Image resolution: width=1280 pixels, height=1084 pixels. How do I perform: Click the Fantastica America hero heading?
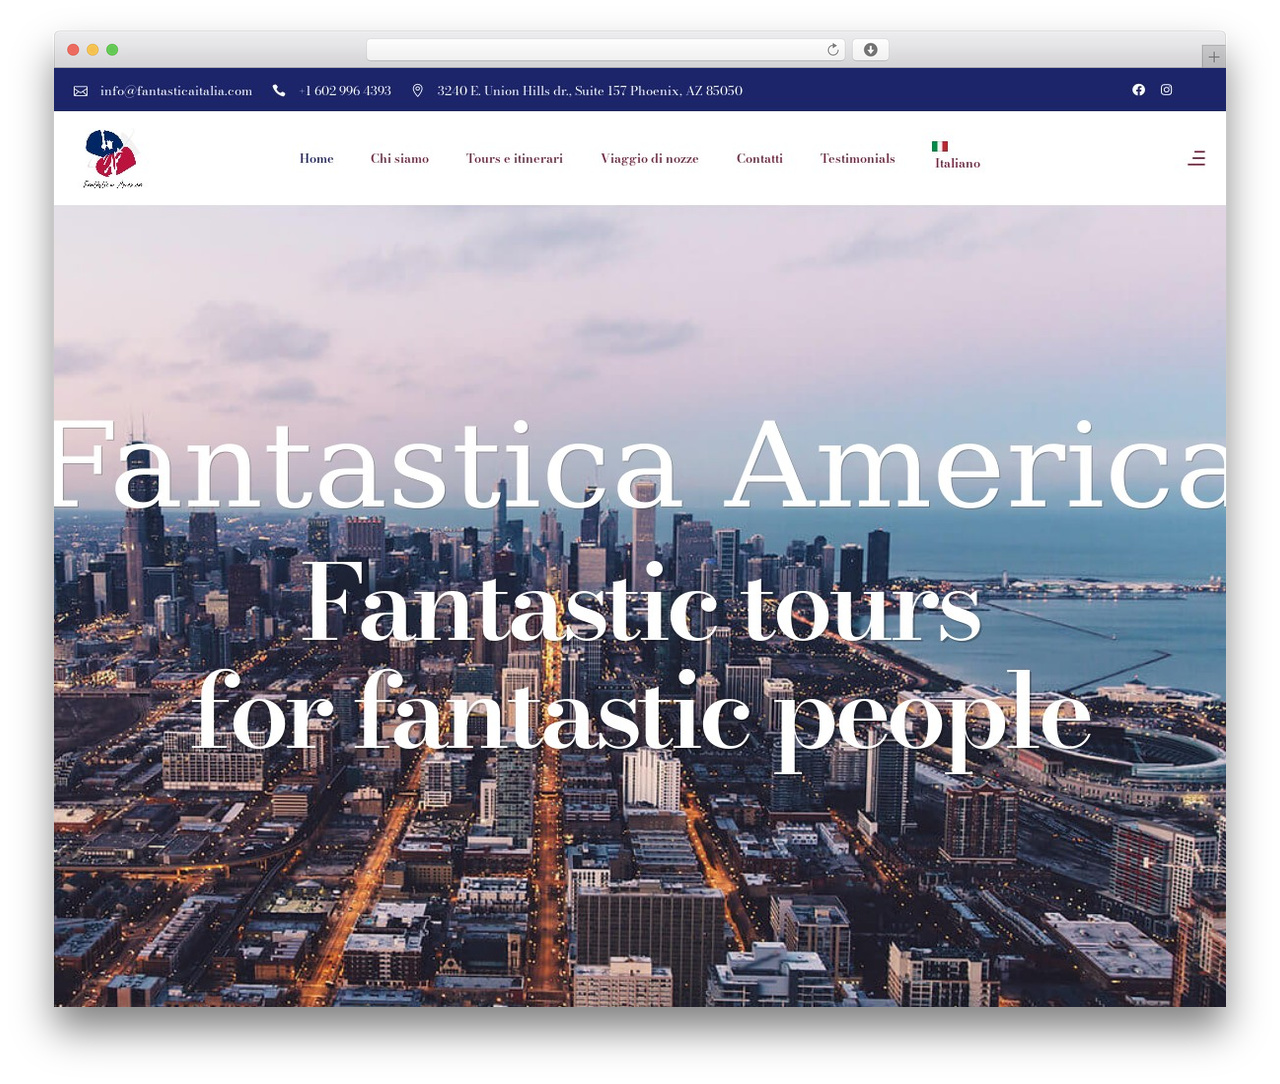click(x=640, y=465)
